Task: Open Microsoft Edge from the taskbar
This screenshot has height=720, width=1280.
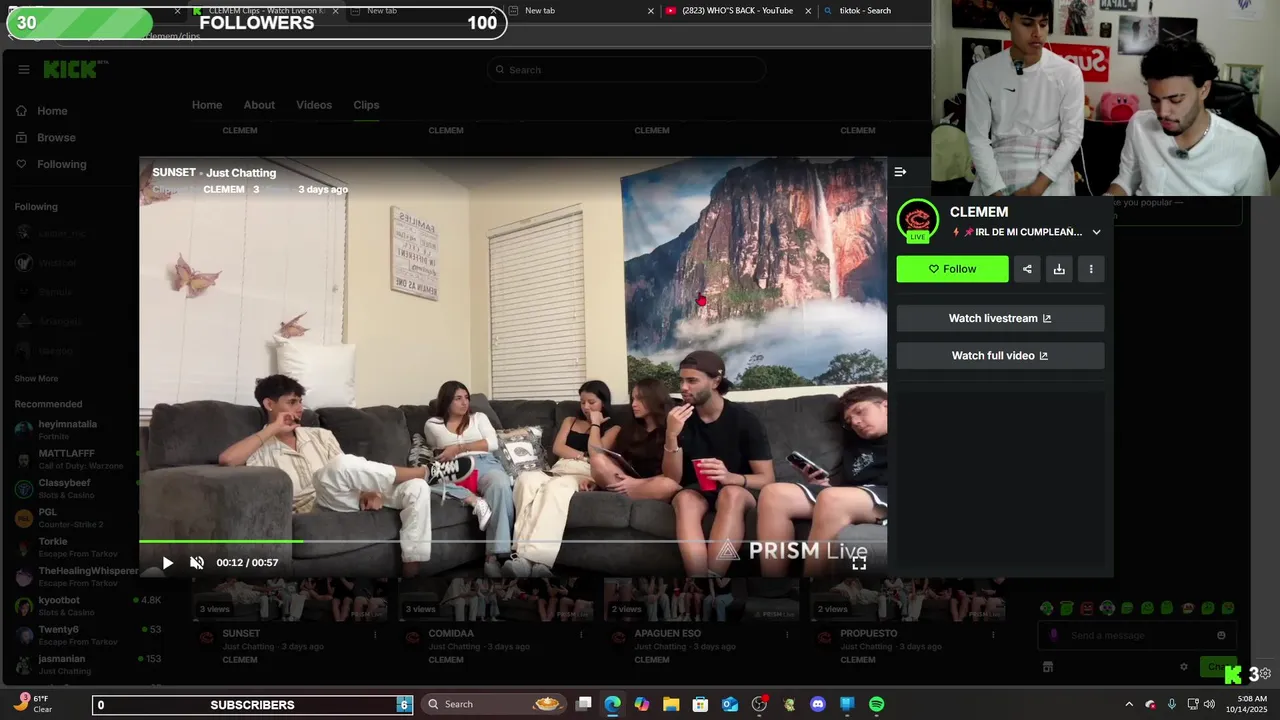Action: click(x=612, y=704)
